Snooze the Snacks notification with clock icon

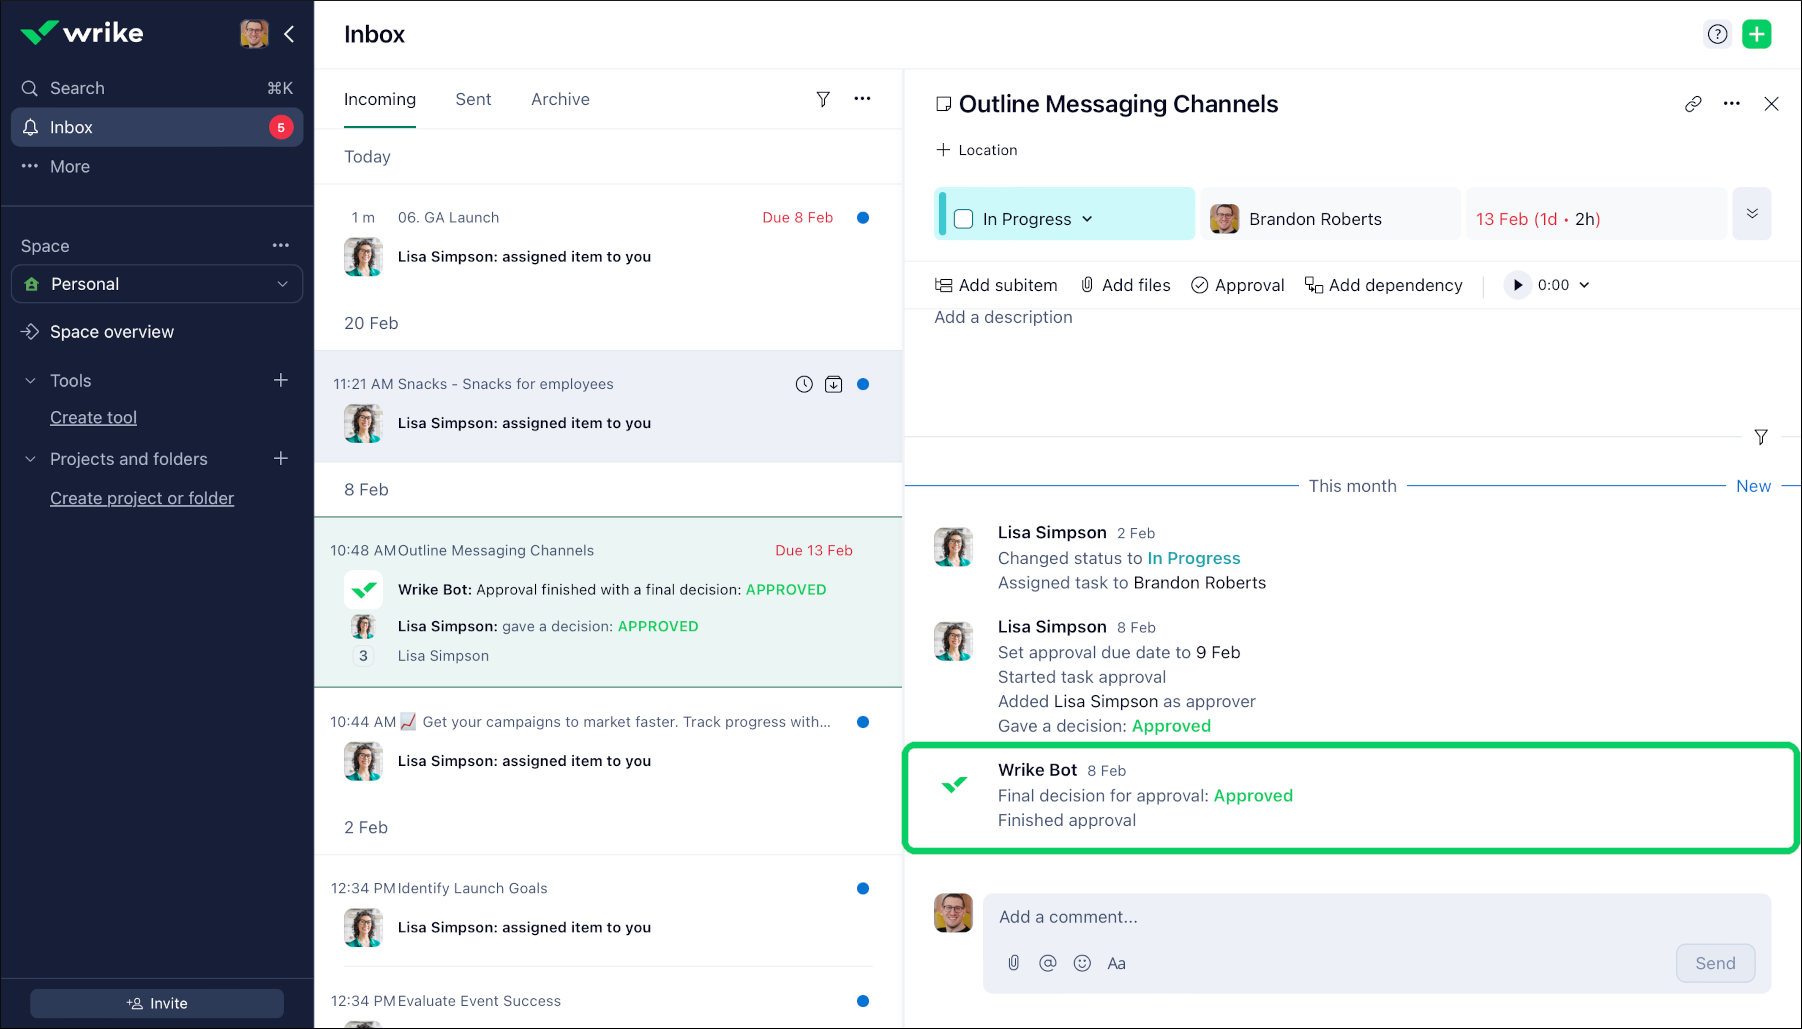tap(804, 384)
